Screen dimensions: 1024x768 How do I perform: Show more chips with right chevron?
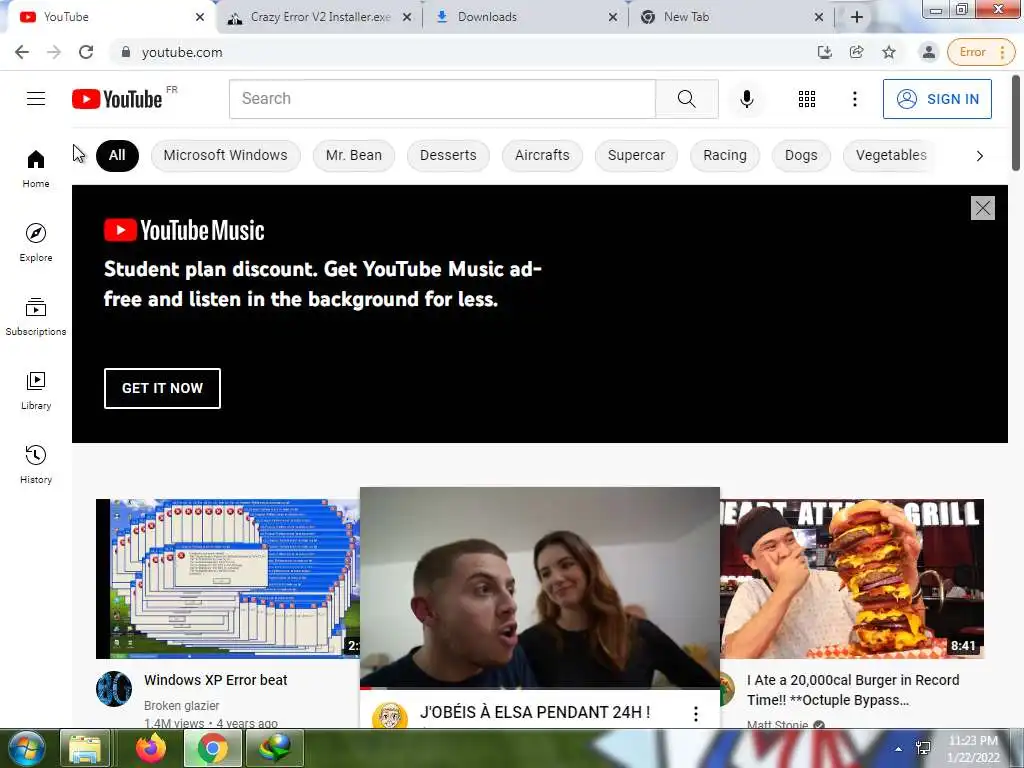(980, 155)
